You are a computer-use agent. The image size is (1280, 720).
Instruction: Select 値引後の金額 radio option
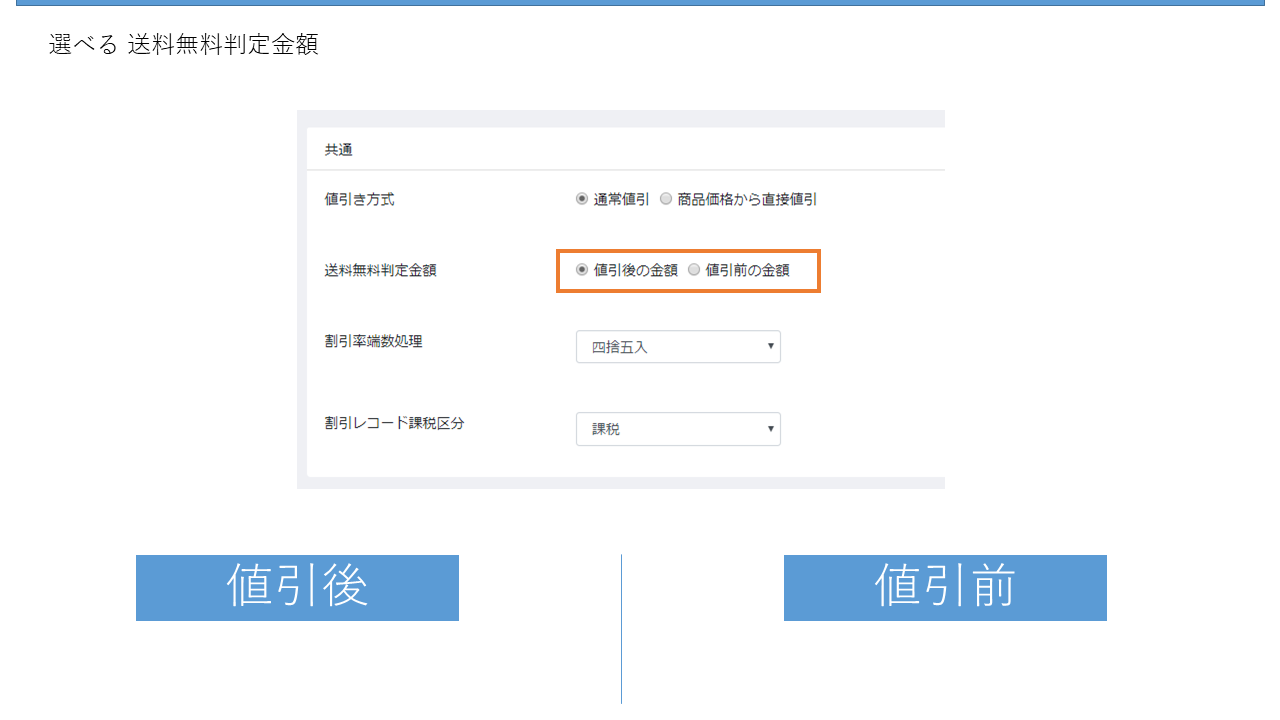tap(582, 270)
